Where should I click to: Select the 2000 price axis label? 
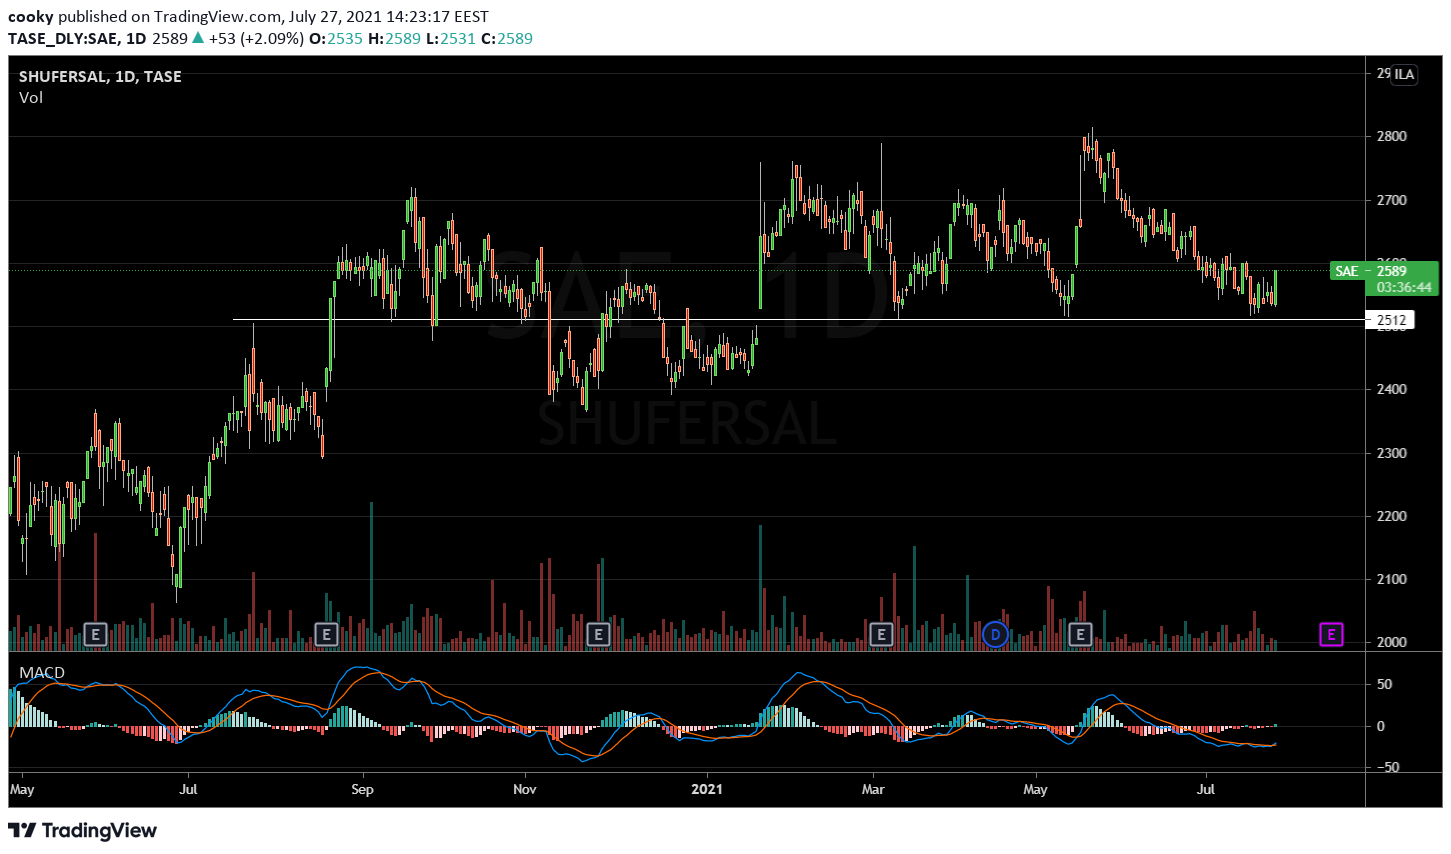click(x=1391, y=643)
